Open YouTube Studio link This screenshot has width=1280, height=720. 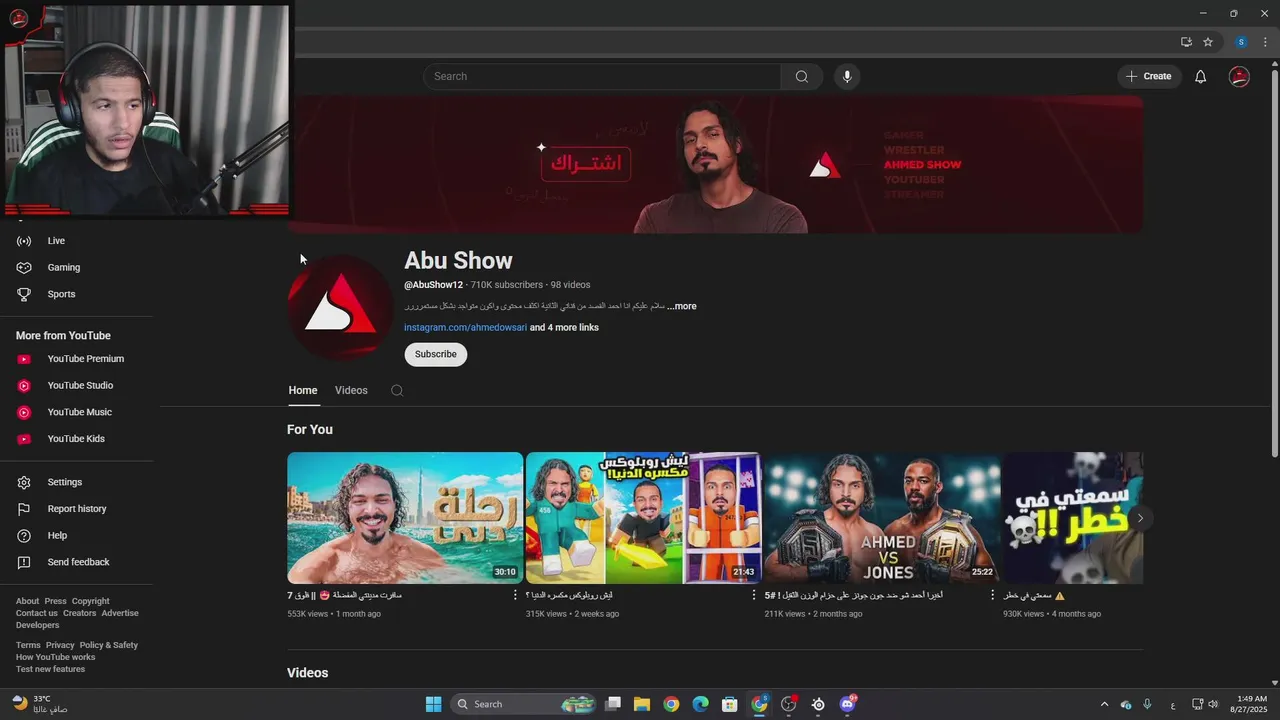click(x=80, y=386)
